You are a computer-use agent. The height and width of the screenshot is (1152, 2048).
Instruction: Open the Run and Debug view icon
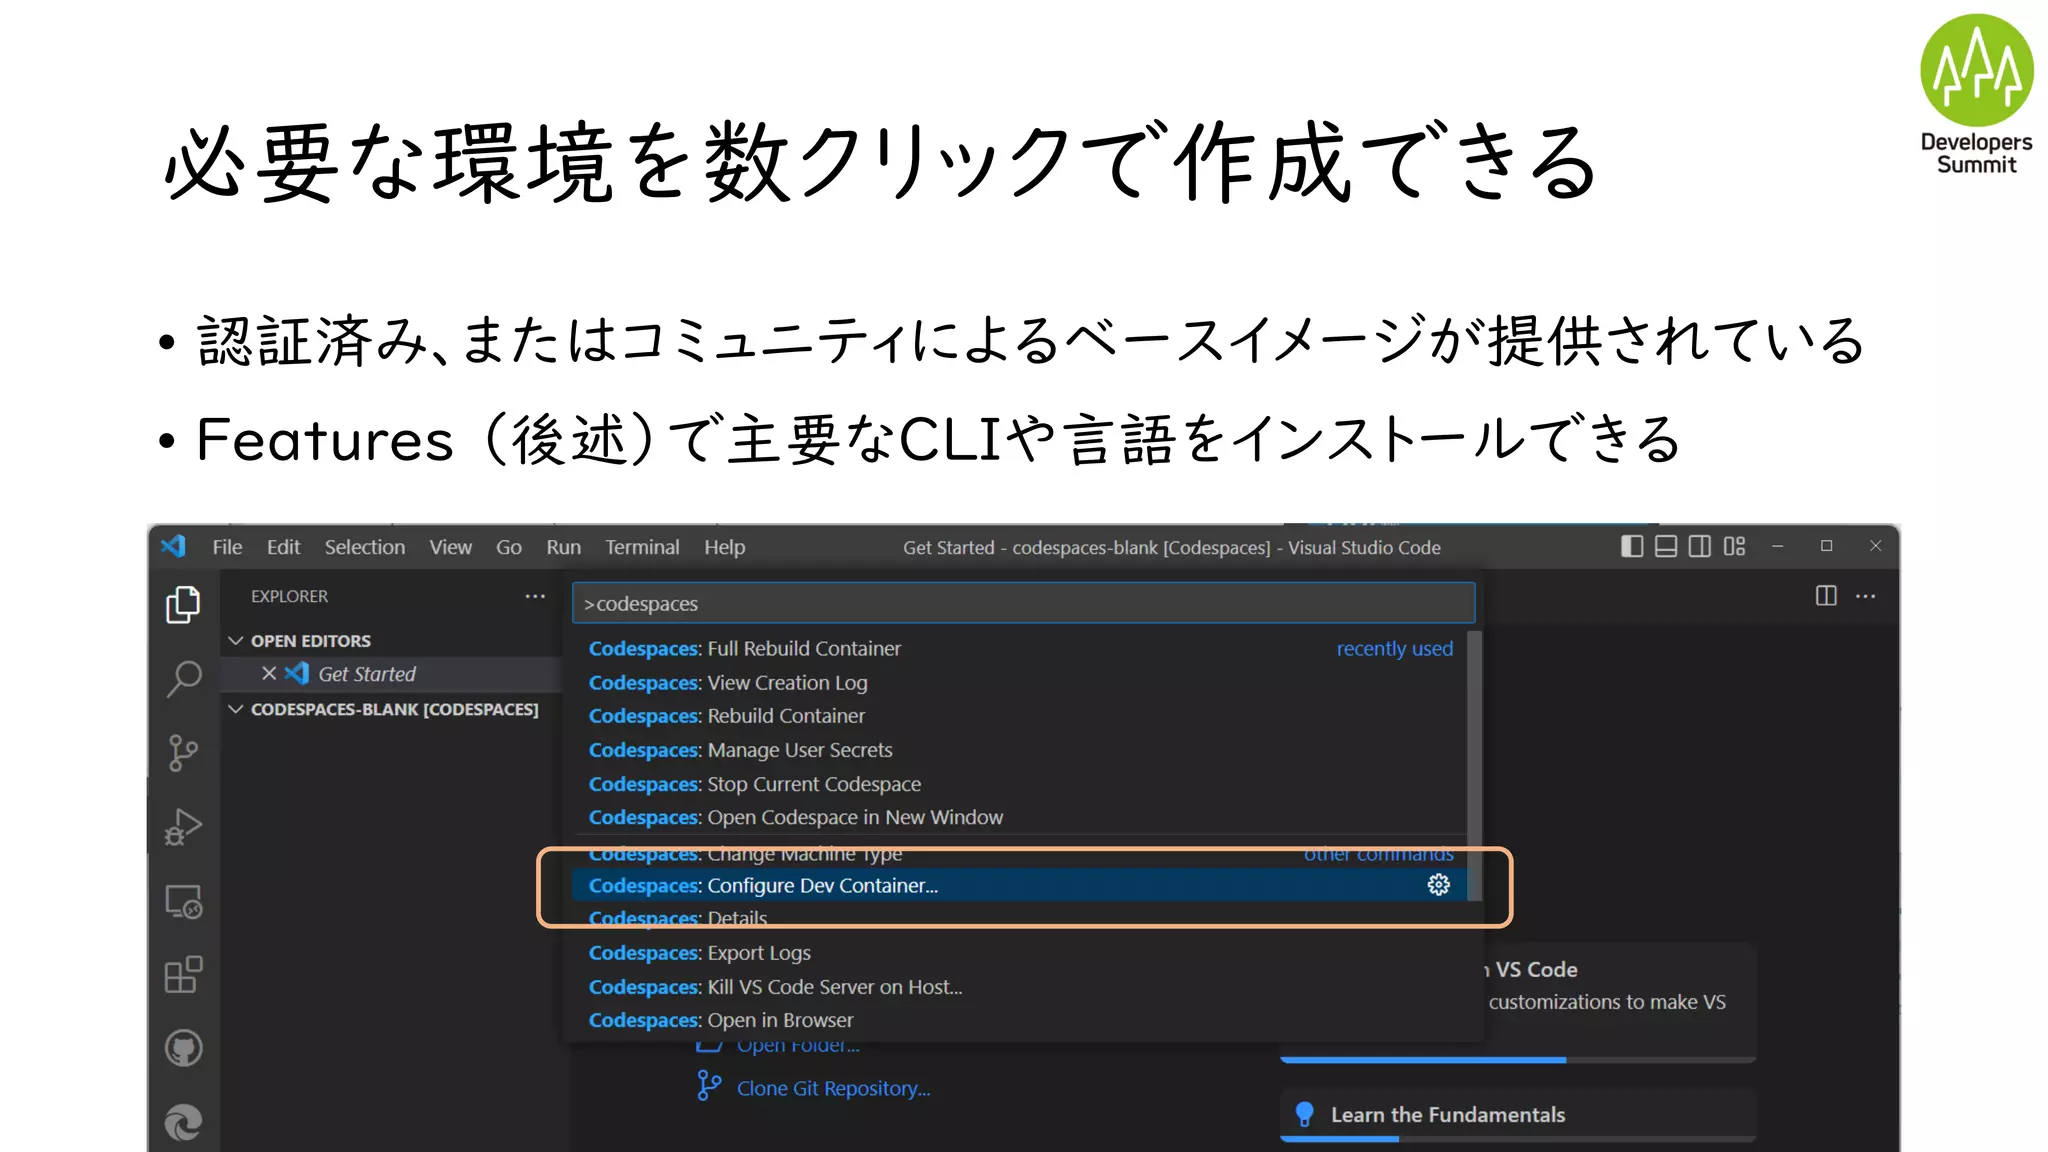pyautogui.click(x=183, y=827)
